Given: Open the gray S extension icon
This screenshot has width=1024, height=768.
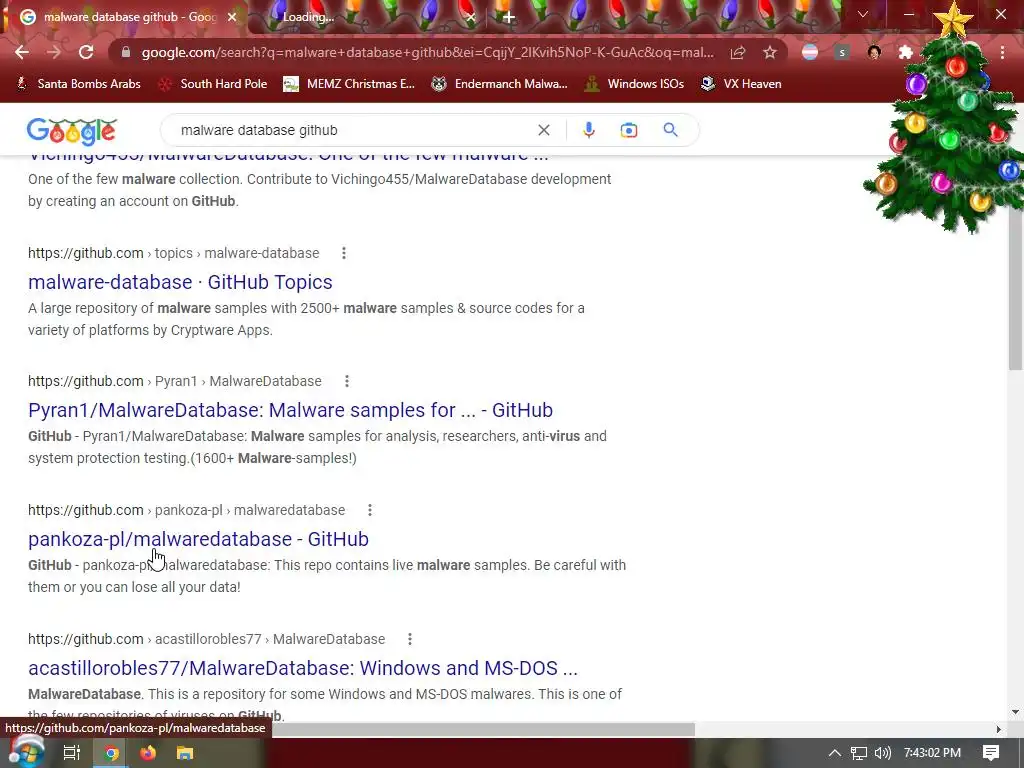Looking at the screenshot, I should [842, 52].
